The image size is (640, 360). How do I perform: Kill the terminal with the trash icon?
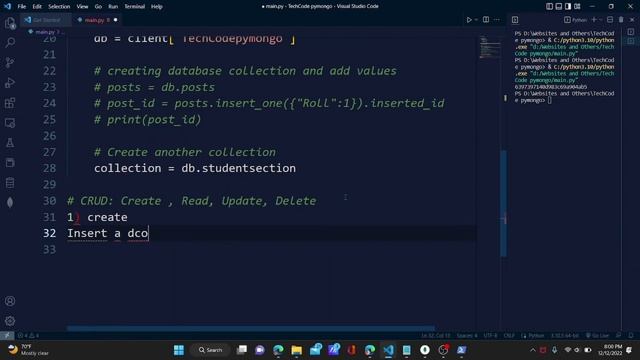point(621,20)
